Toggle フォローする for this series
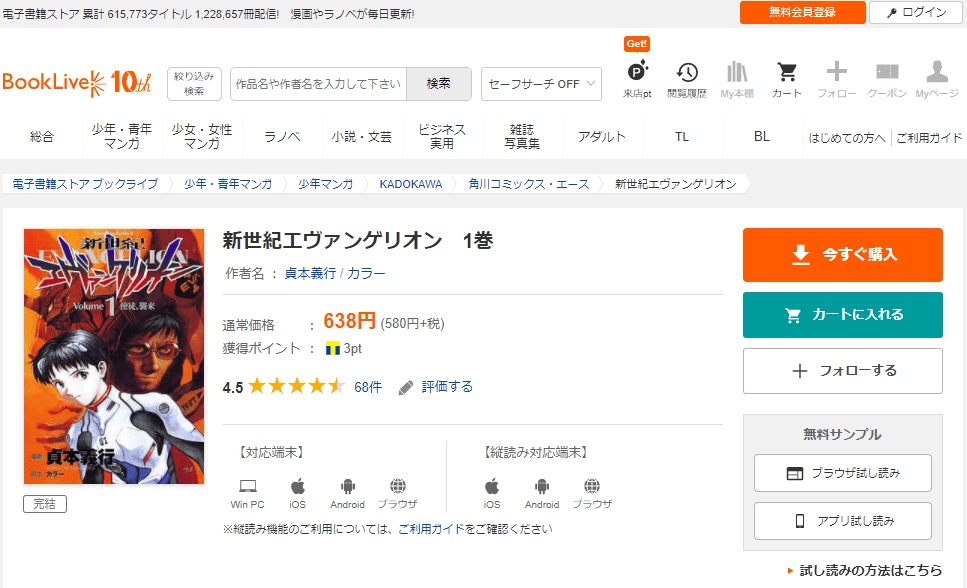967x588 pixels. (x=842, y=371)
